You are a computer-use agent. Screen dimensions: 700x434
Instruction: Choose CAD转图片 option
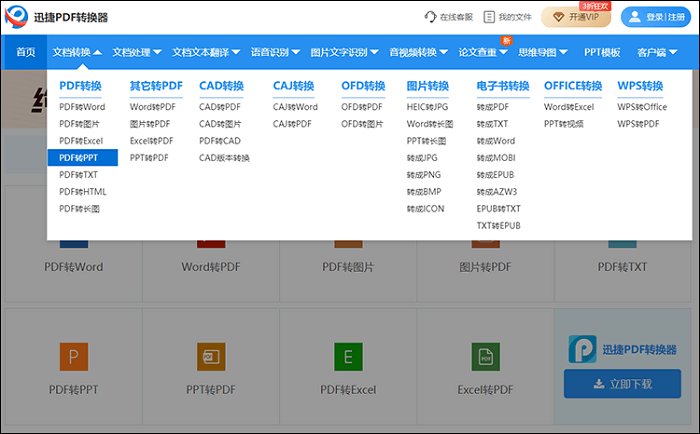(x=220, y=124)
